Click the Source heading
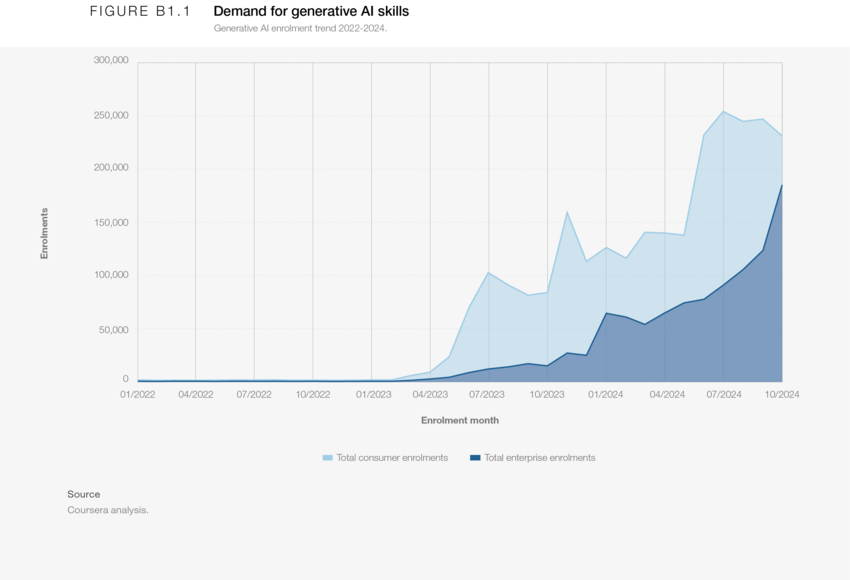Image resolution: width=850 pixels, height=580 pixels. point(83,494)
